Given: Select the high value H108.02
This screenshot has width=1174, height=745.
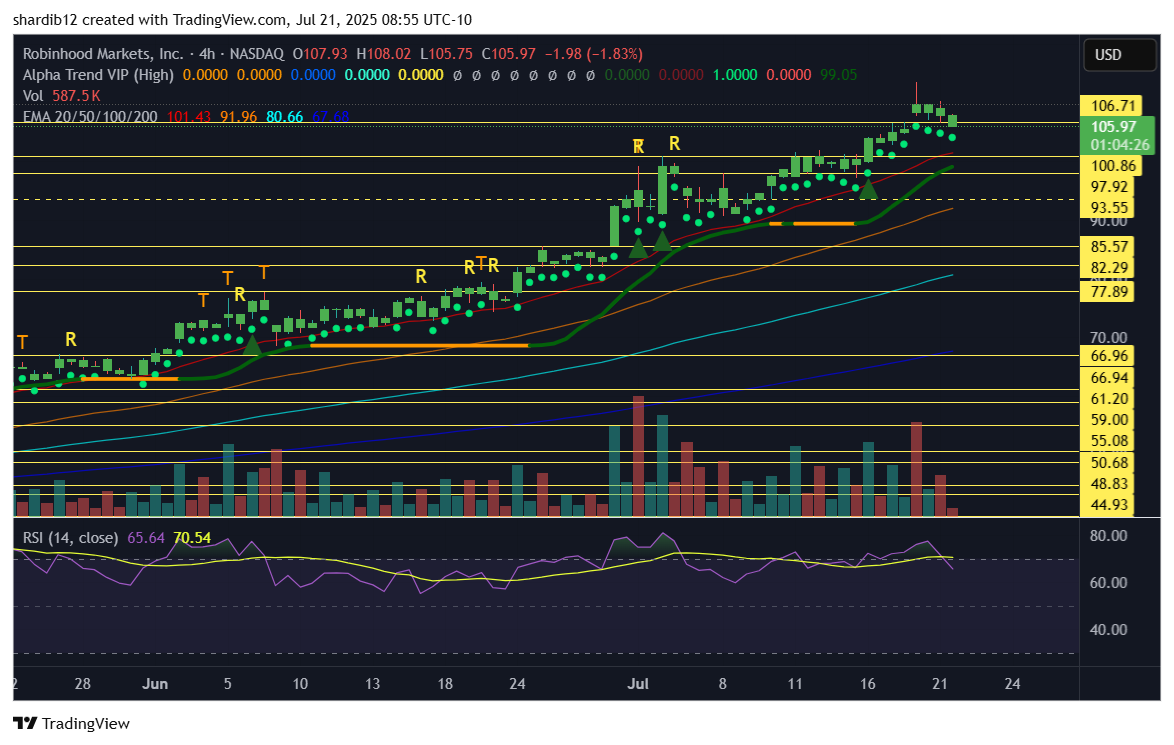Looking at the screenshot, I should 383,54.
